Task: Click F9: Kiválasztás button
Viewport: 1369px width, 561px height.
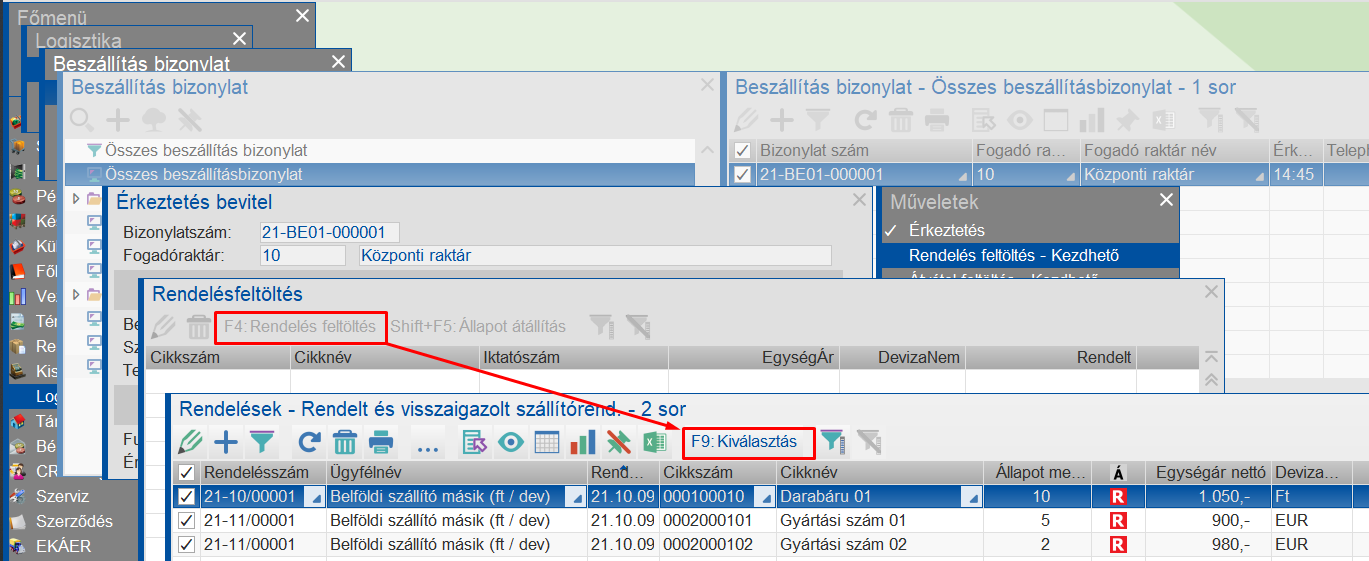Action: tap(744, 441)
